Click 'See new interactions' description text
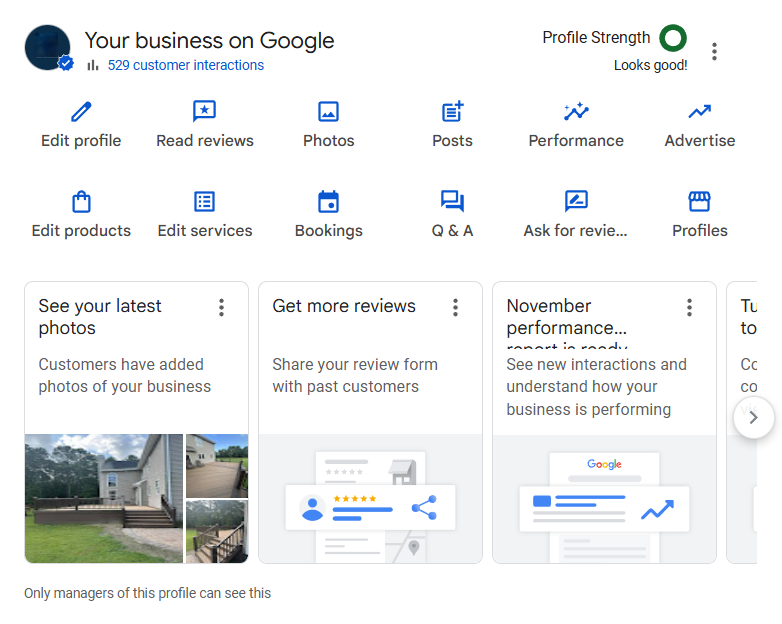This screenshot has width=782, height=624. [x=596, y=387]
